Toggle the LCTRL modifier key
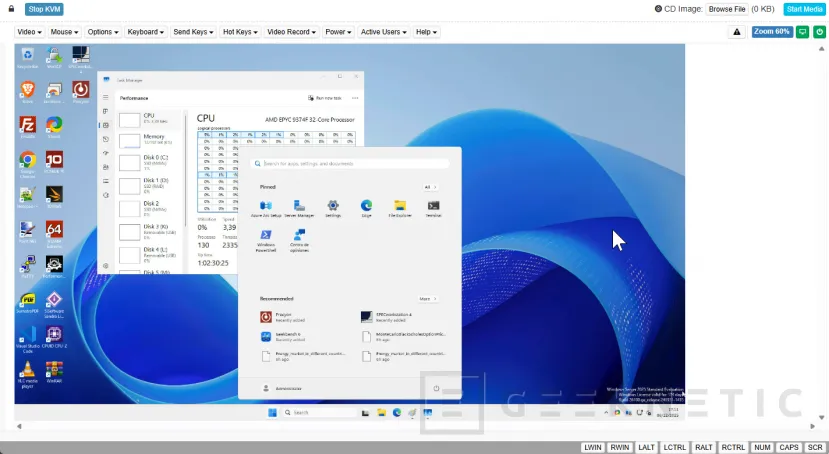The width and height of the screenshot is (829, 454). pyautogui.click(x=675, y=447)
